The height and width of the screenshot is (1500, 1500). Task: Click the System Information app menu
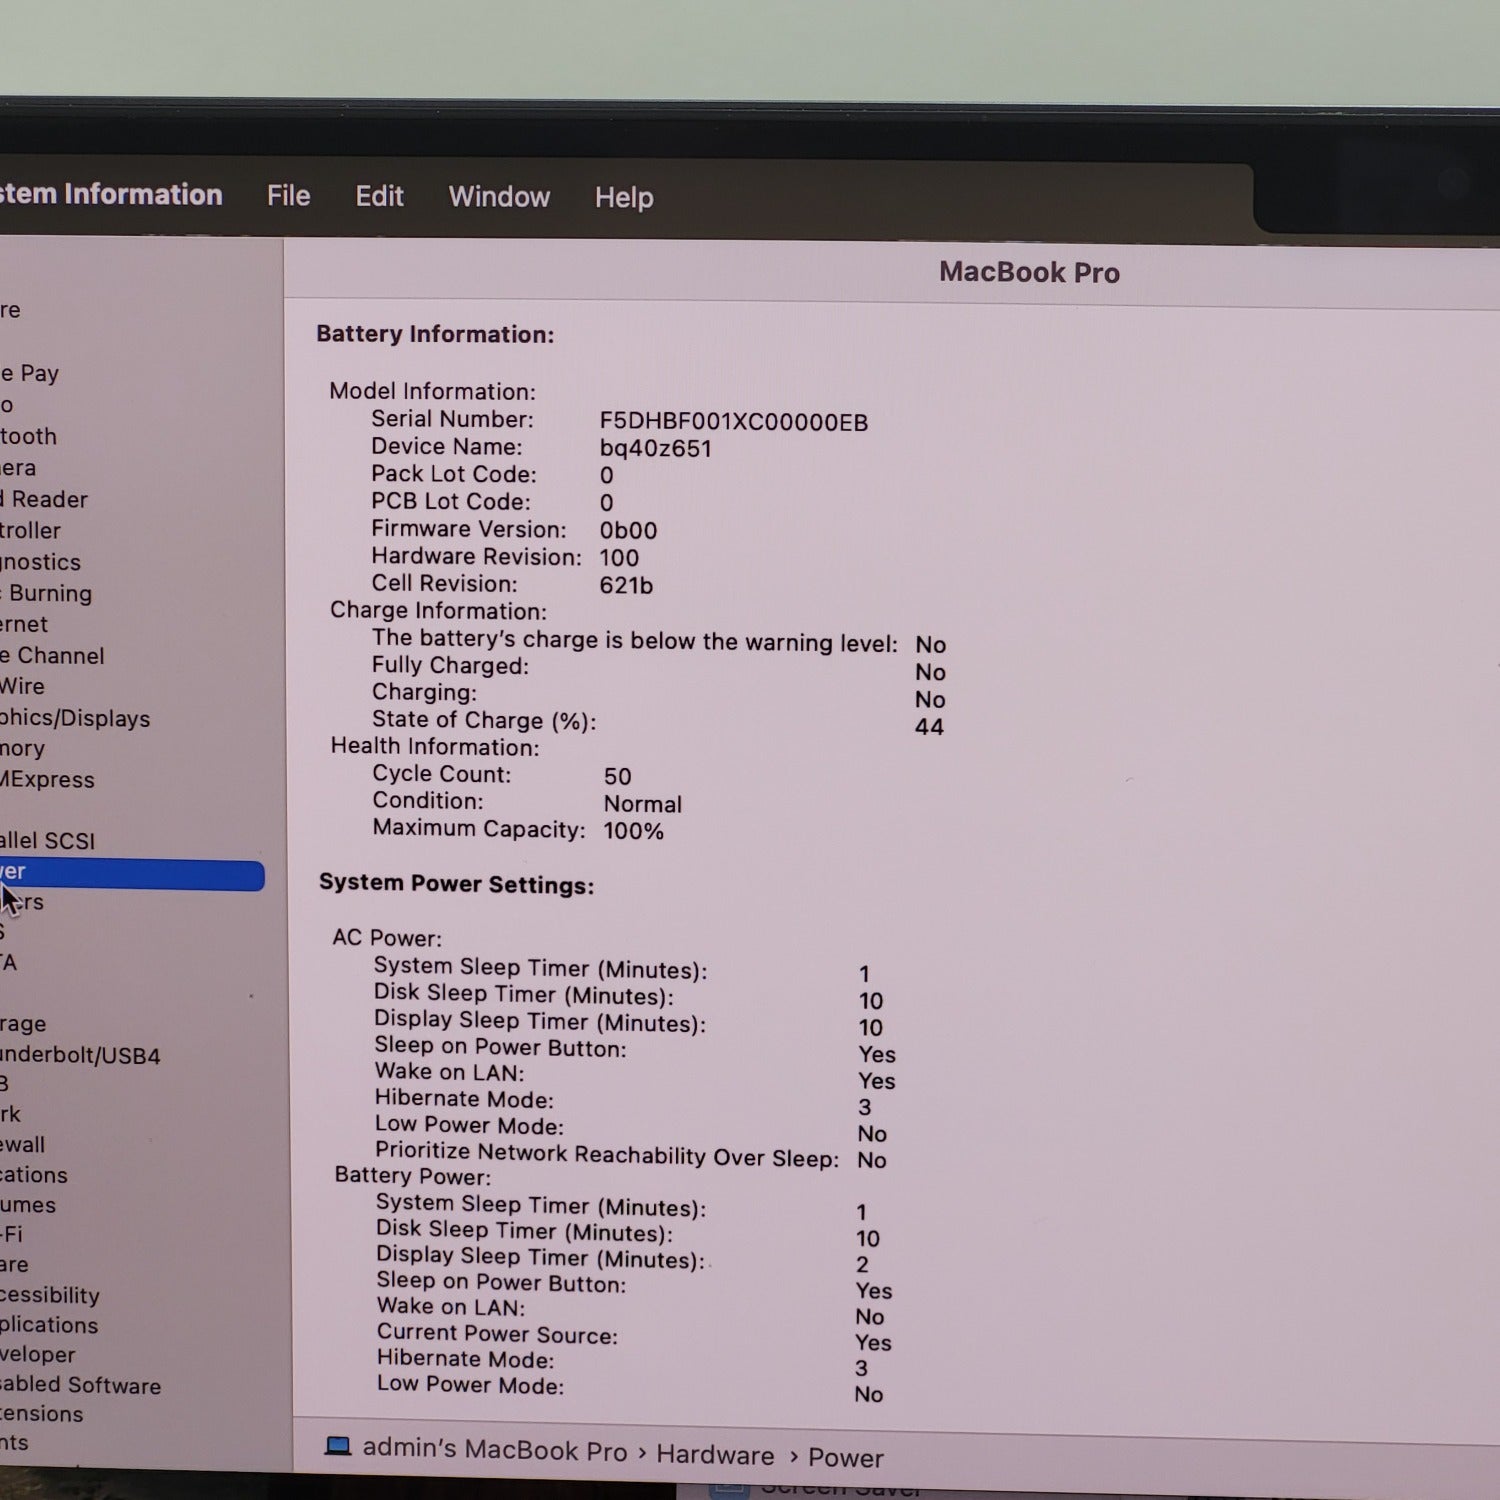[110, 194]
